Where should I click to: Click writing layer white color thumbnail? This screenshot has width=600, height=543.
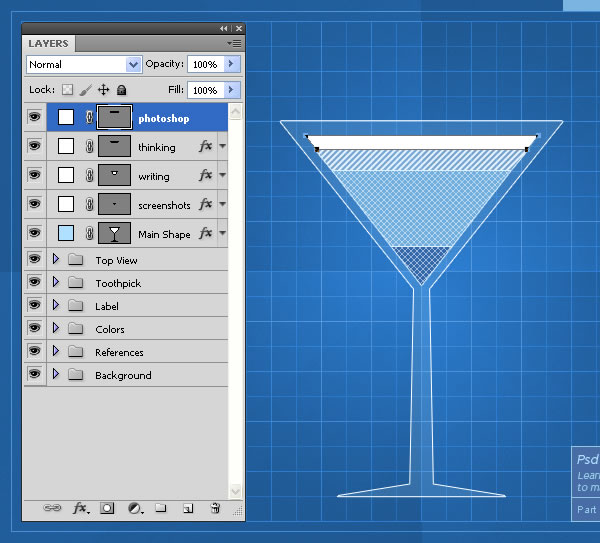click(x=66, y=175)
